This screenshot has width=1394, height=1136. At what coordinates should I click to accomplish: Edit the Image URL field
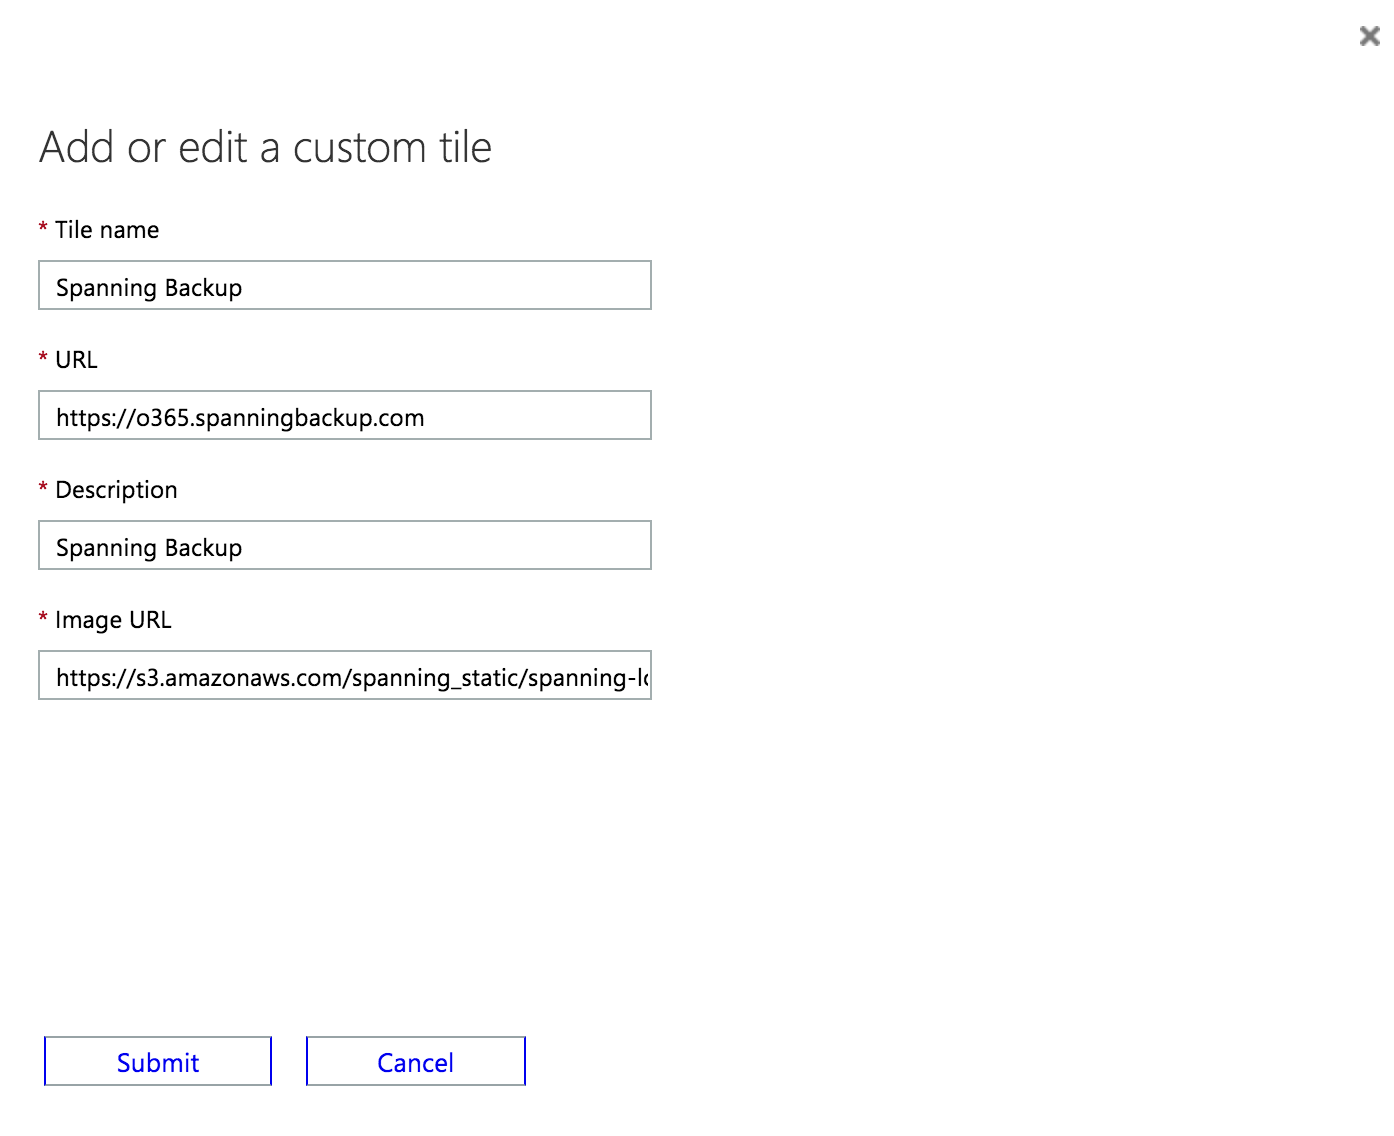(345, 675)
